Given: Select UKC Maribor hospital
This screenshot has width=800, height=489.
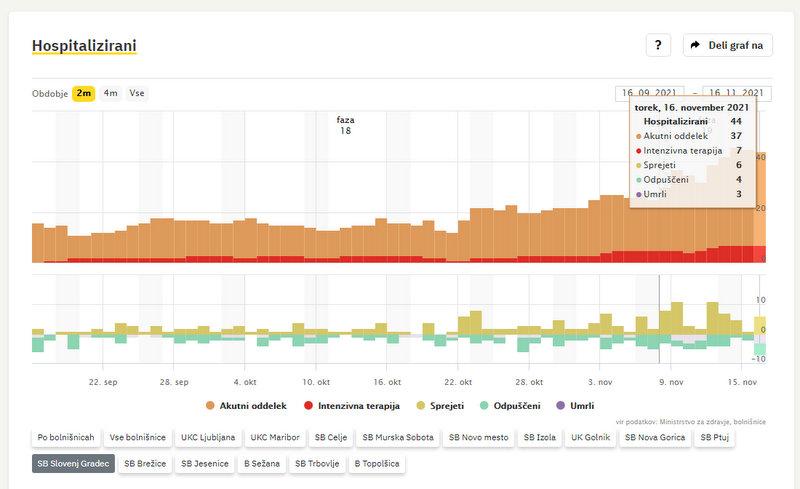Looking at the screenshot, I should point(275,437).
